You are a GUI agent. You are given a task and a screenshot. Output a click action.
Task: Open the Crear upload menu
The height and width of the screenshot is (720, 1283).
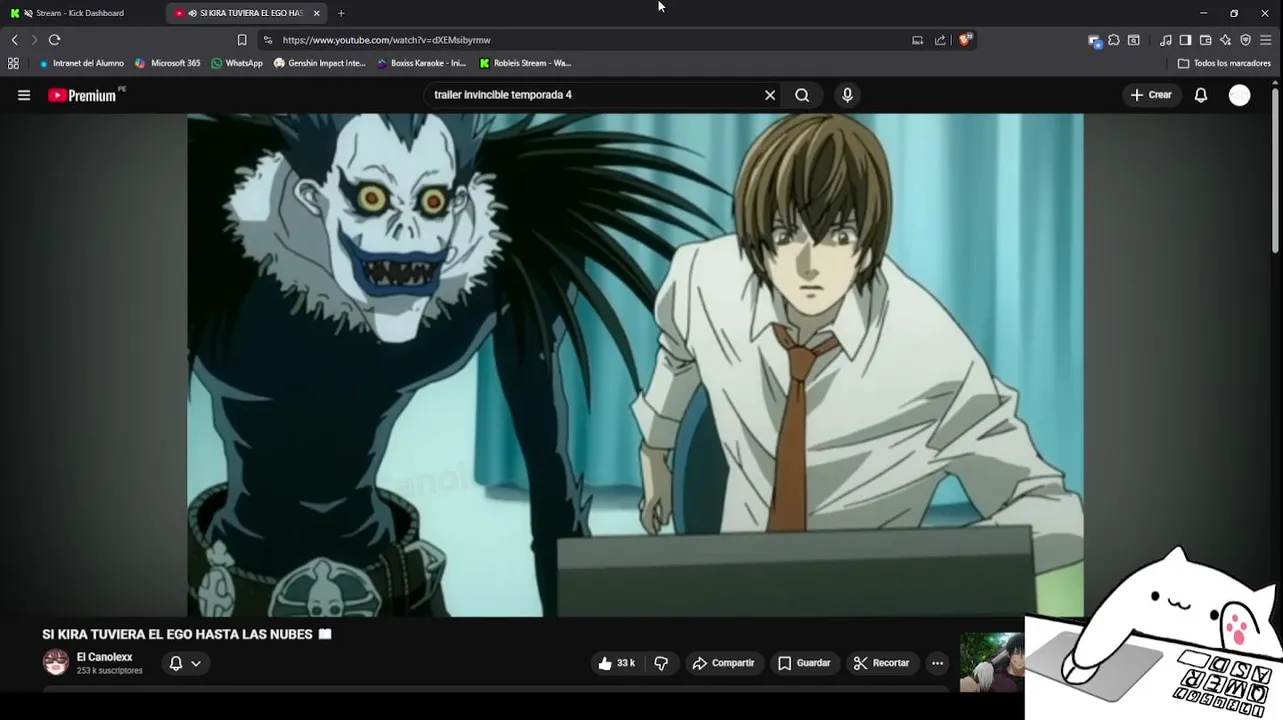(x=1151, y=95)
